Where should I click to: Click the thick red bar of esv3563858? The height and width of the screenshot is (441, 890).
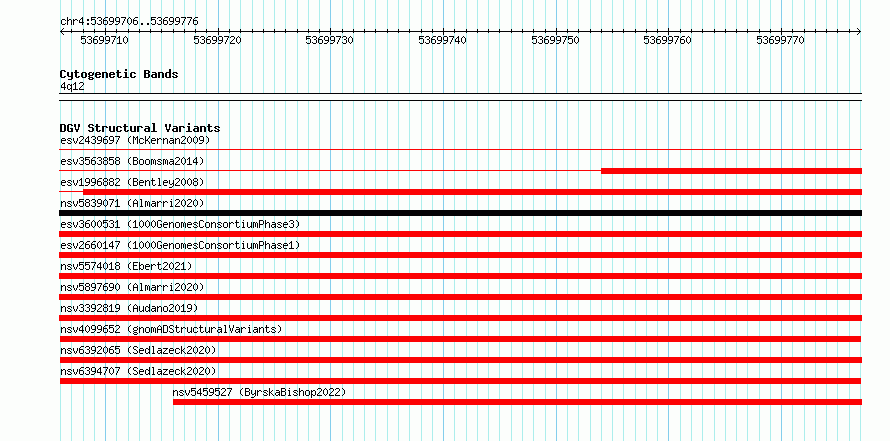click(731, 171)
